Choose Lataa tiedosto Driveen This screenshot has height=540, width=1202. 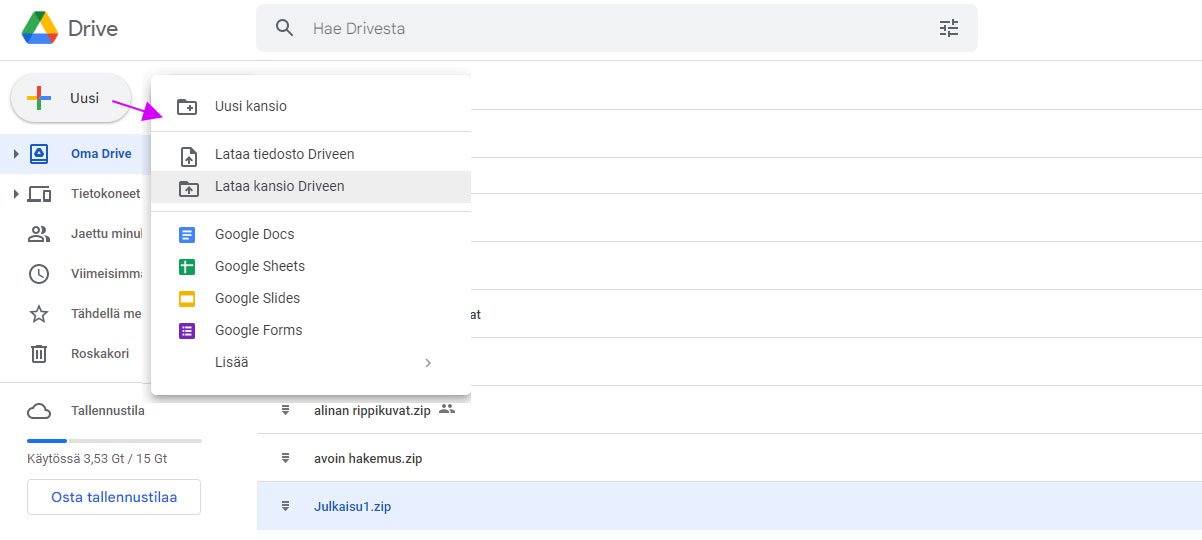point(310,155)
